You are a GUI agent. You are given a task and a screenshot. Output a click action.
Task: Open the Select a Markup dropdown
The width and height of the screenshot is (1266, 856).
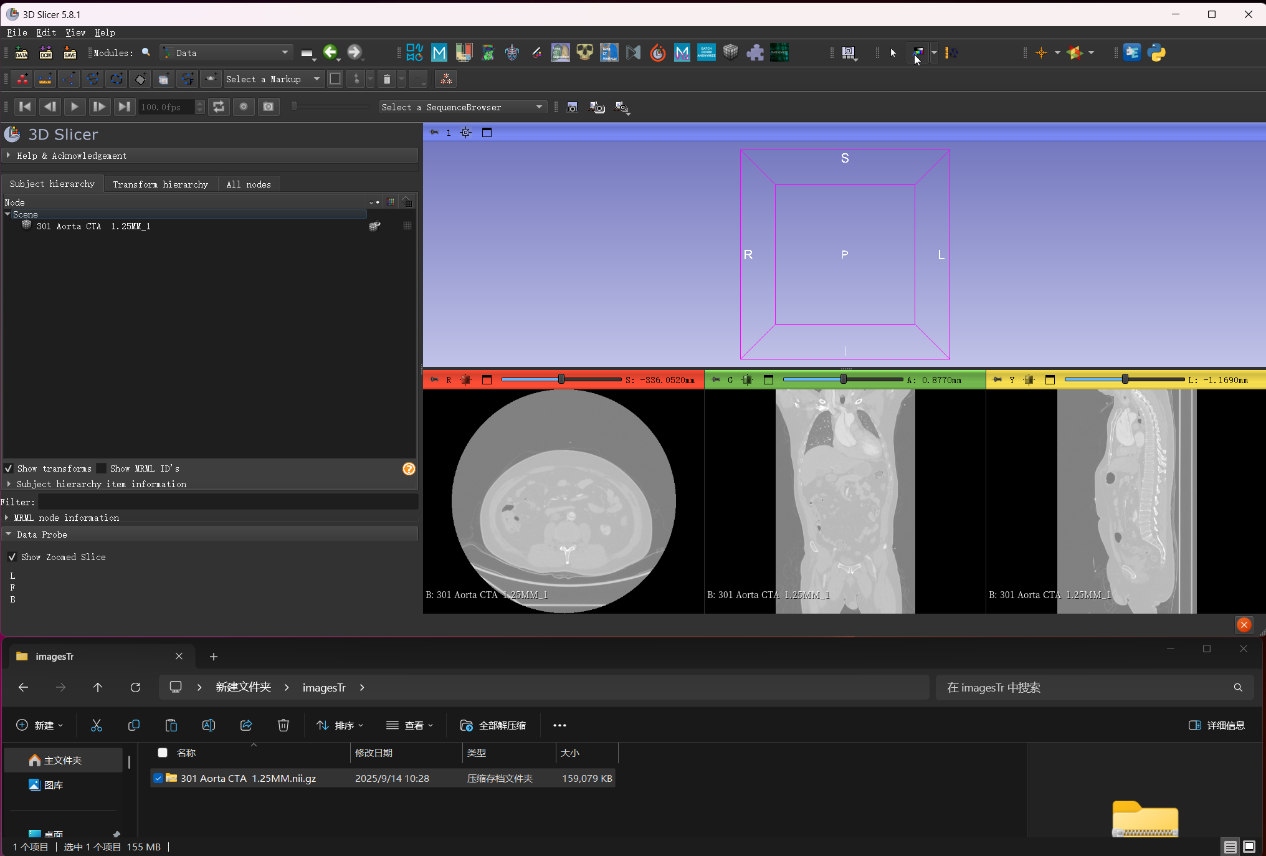(x=274, y=79)
